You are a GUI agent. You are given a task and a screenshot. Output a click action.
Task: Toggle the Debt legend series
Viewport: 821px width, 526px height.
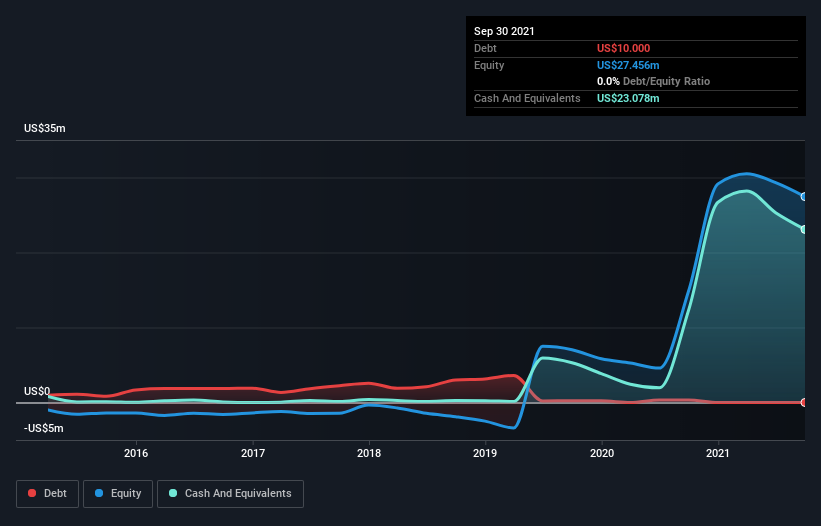coord(45,493)
